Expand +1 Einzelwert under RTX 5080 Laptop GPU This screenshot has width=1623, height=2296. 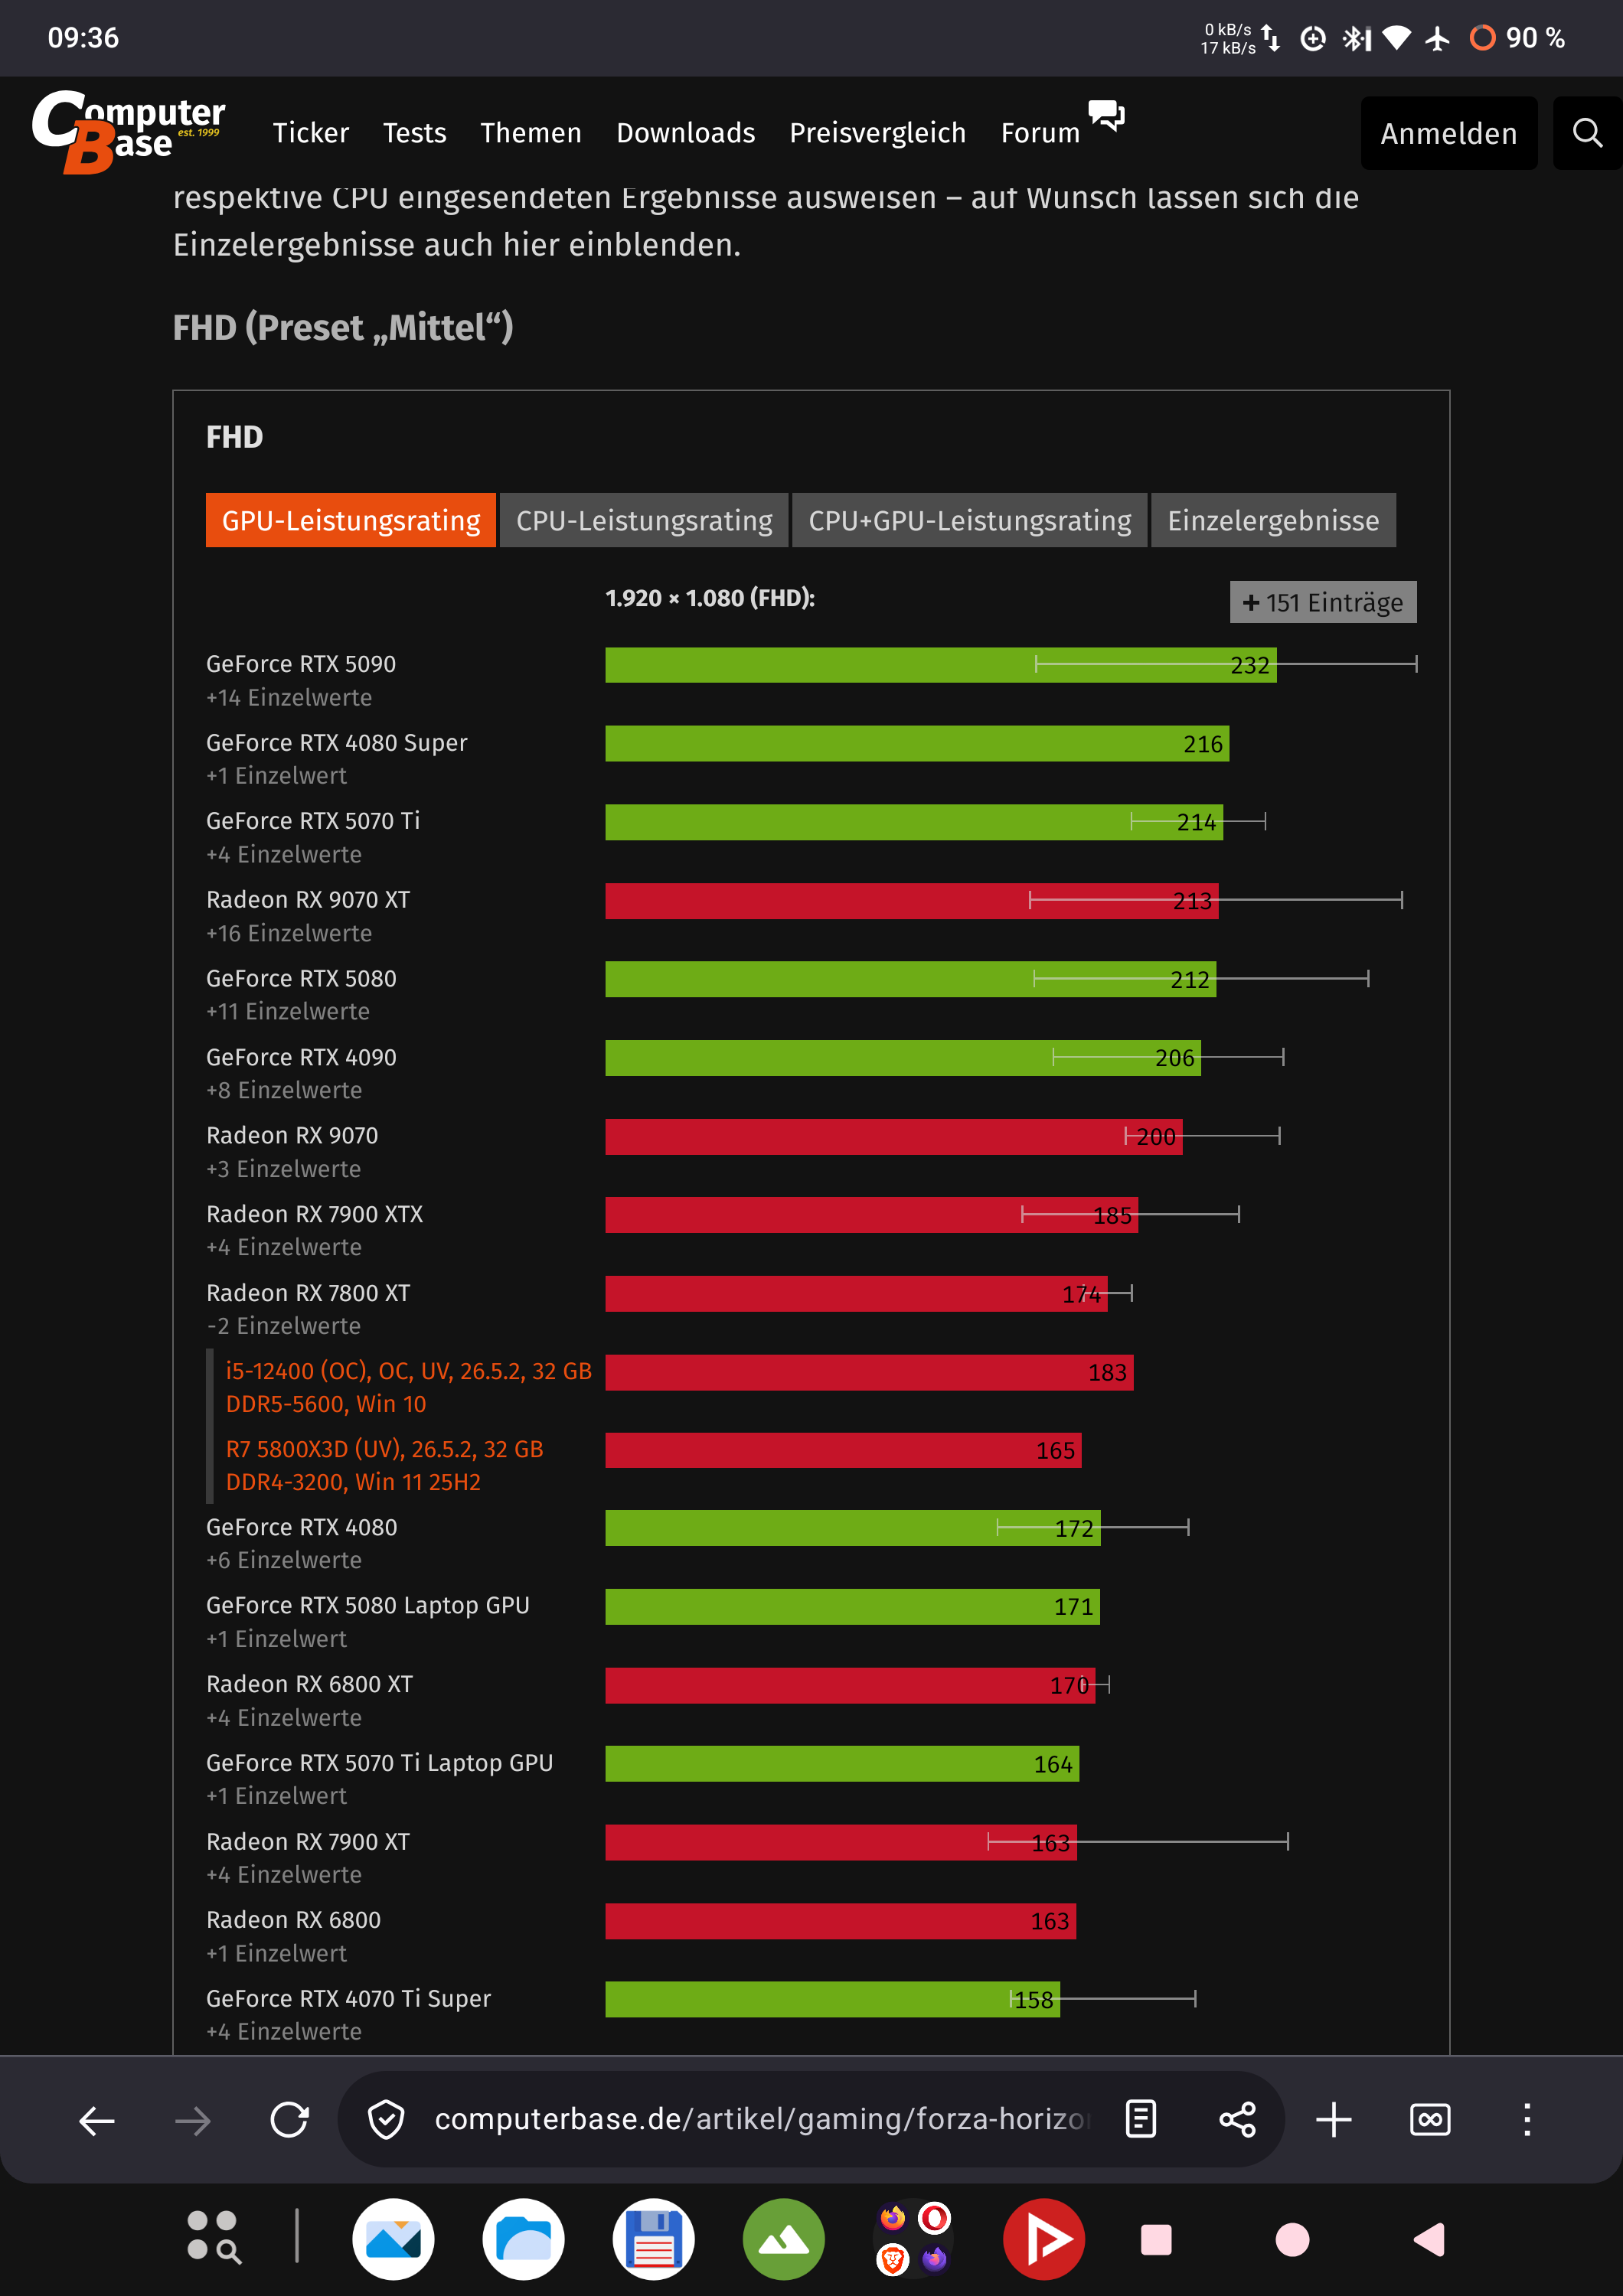coord(276,1638)
